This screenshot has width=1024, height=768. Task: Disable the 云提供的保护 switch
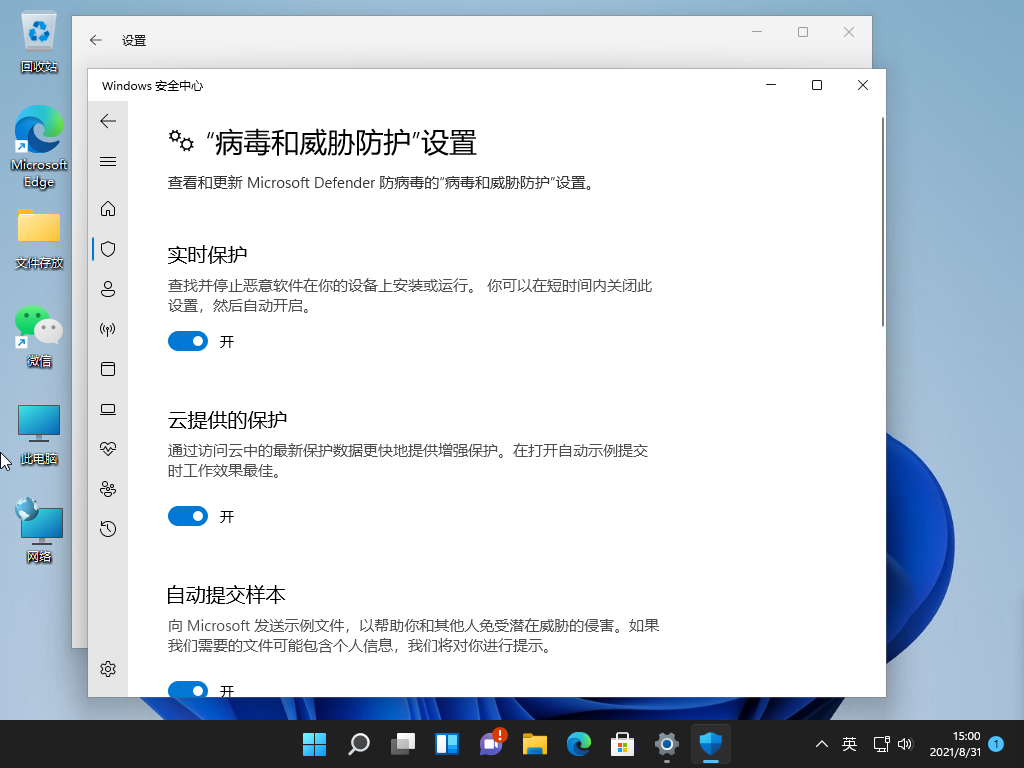pos(188,516)
